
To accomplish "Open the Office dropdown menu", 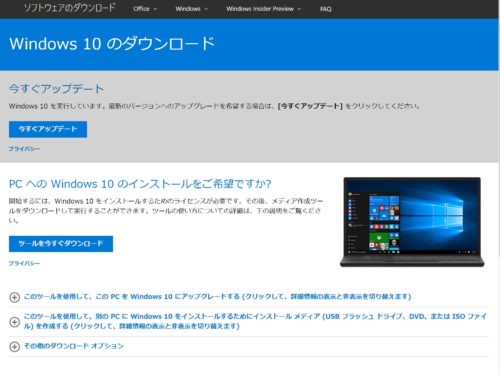I will point(145,9).
